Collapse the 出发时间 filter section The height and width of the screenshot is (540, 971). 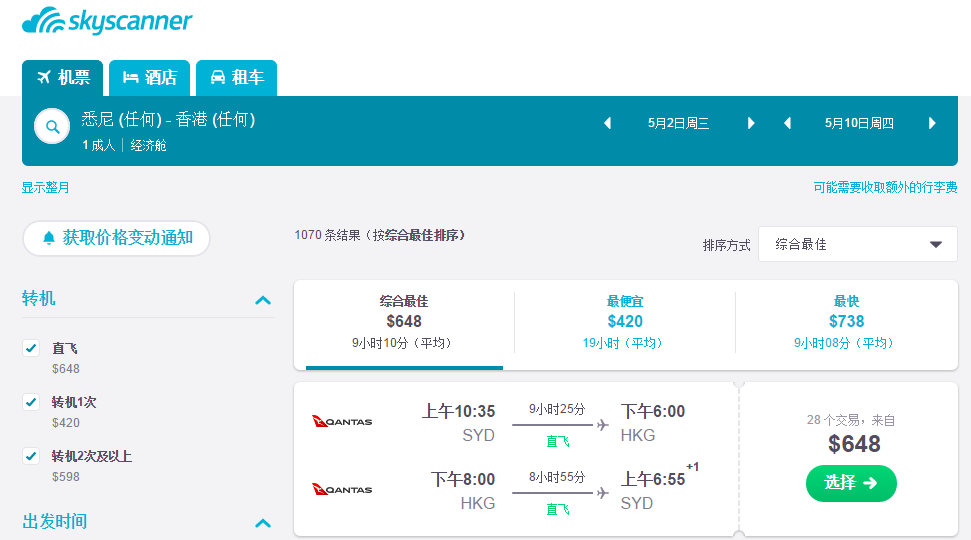click(263, 523)
